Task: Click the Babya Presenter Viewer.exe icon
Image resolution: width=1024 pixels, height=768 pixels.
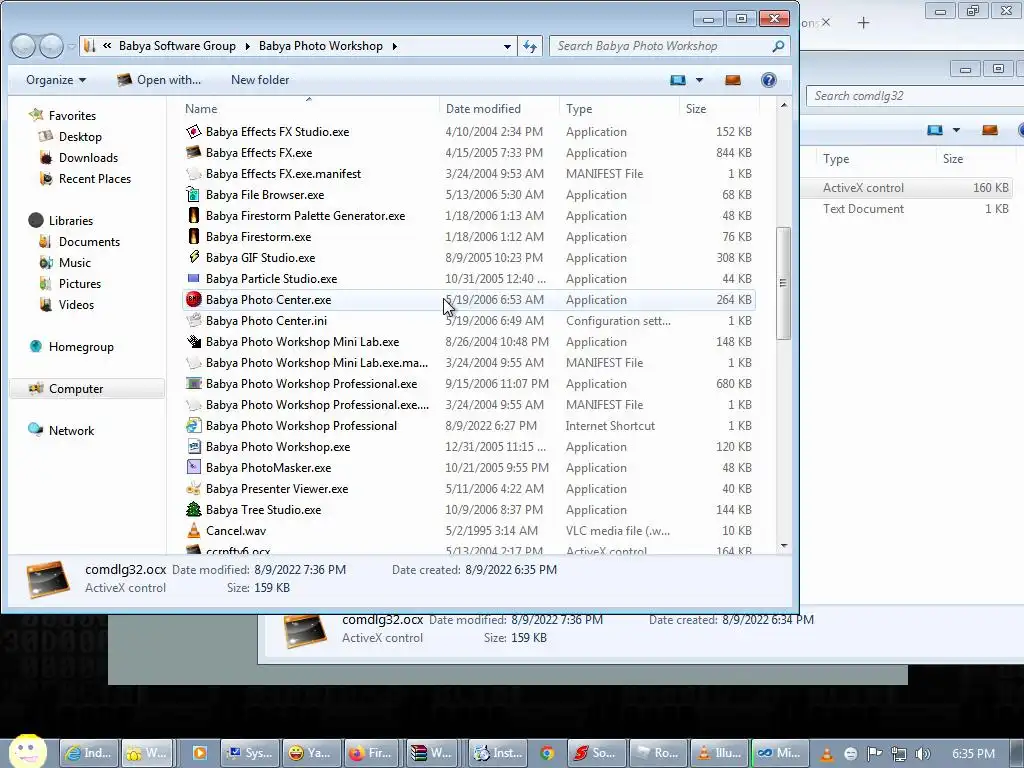Action: tap(193, 488)
